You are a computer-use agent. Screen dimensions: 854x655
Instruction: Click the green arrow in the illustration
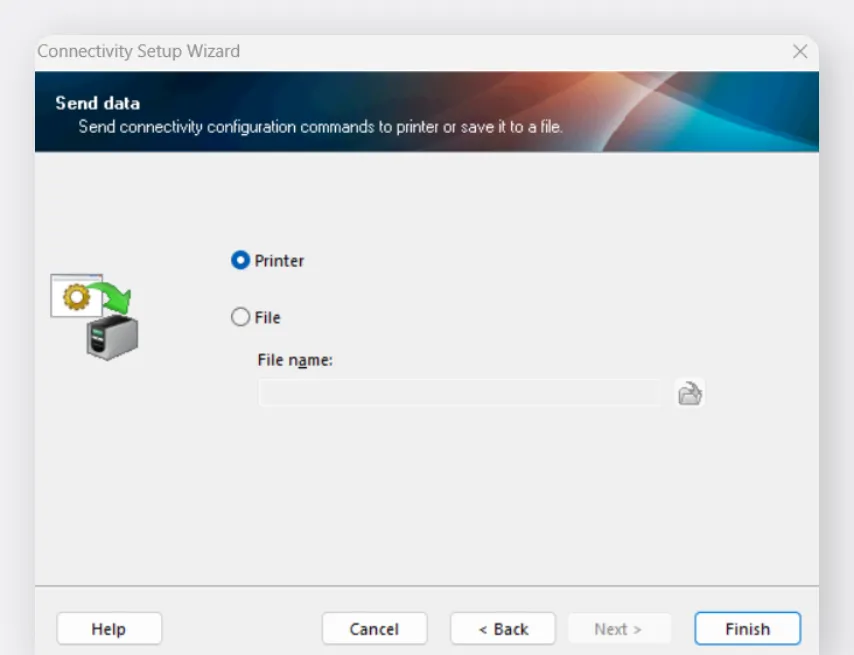coord(112,297)
